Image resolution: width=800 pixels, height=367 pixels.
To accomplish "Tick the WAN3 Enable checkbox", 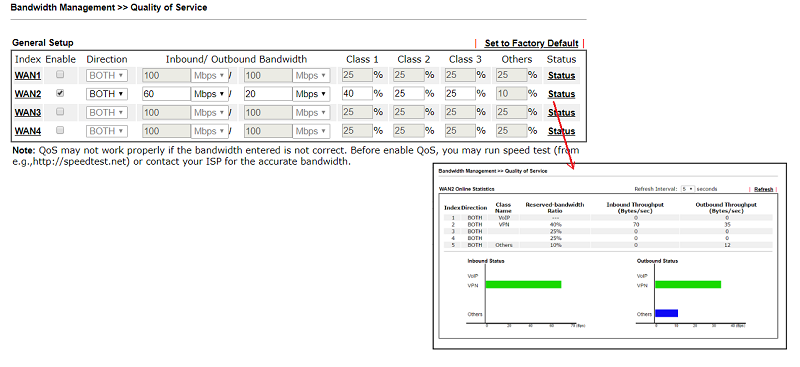I will (60, 112).
